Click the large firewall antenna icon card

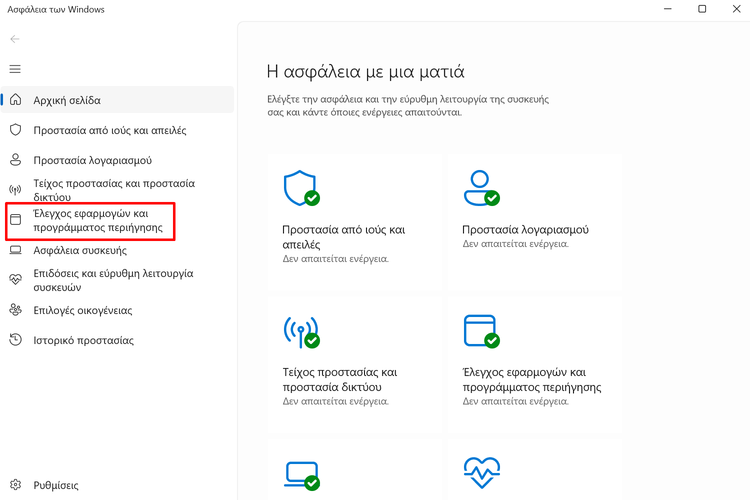(x=301, y=332)
